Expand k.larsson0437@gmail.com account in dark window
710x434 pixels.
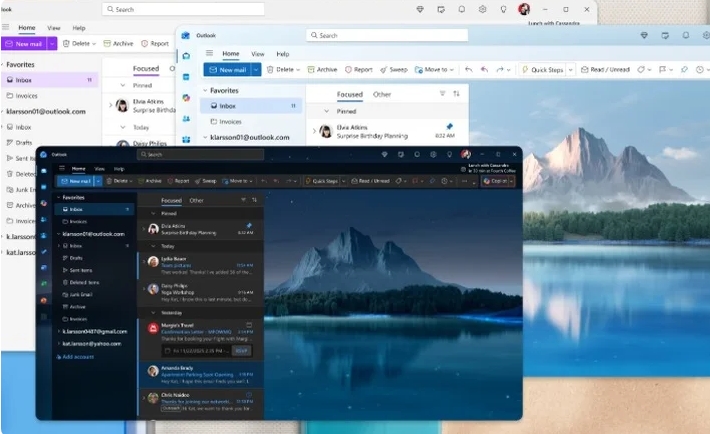pos(59,331)
